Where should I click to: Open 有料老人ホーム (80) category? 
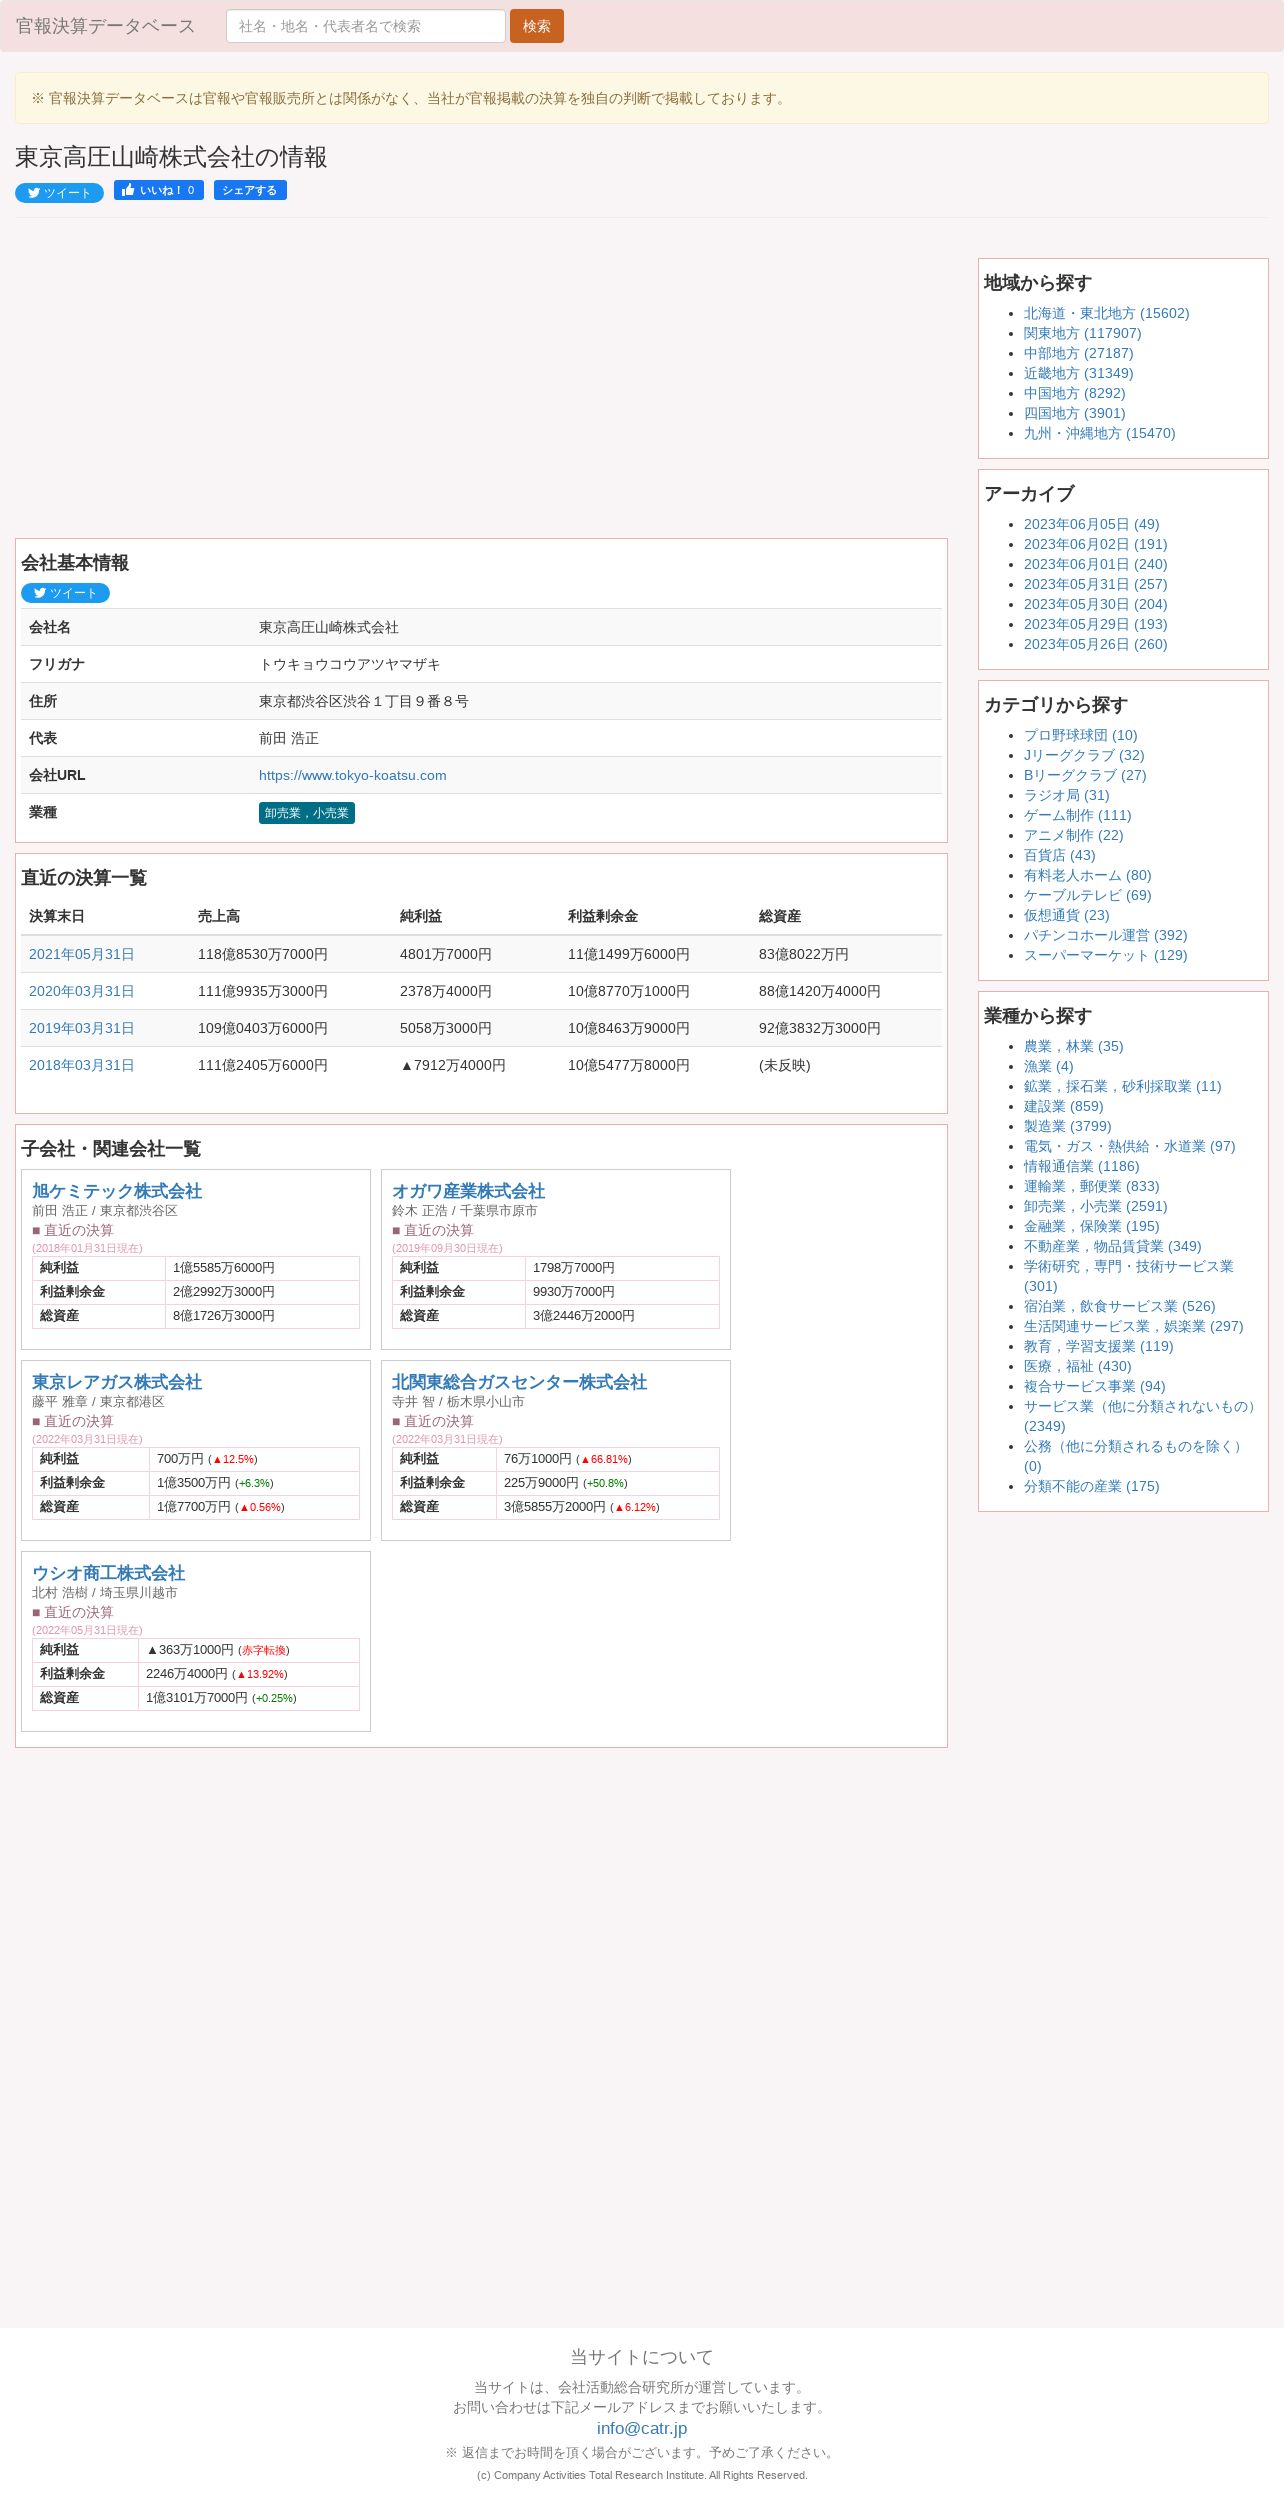(1087, 875)
